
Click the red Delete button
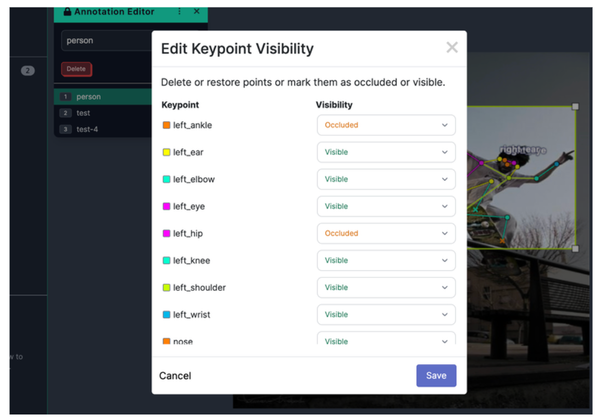[75, 69]
